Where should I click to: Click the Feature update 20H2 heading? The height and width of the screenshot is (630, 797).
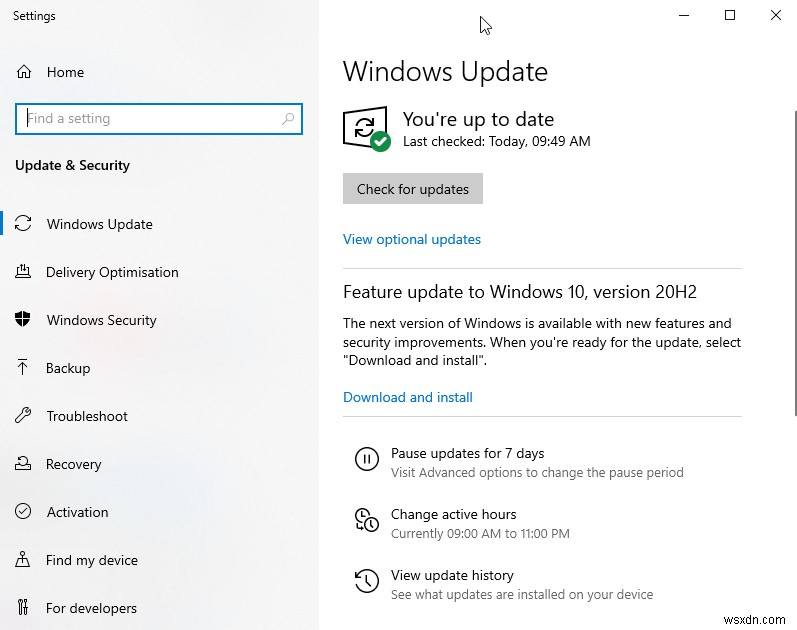point(520,292)
